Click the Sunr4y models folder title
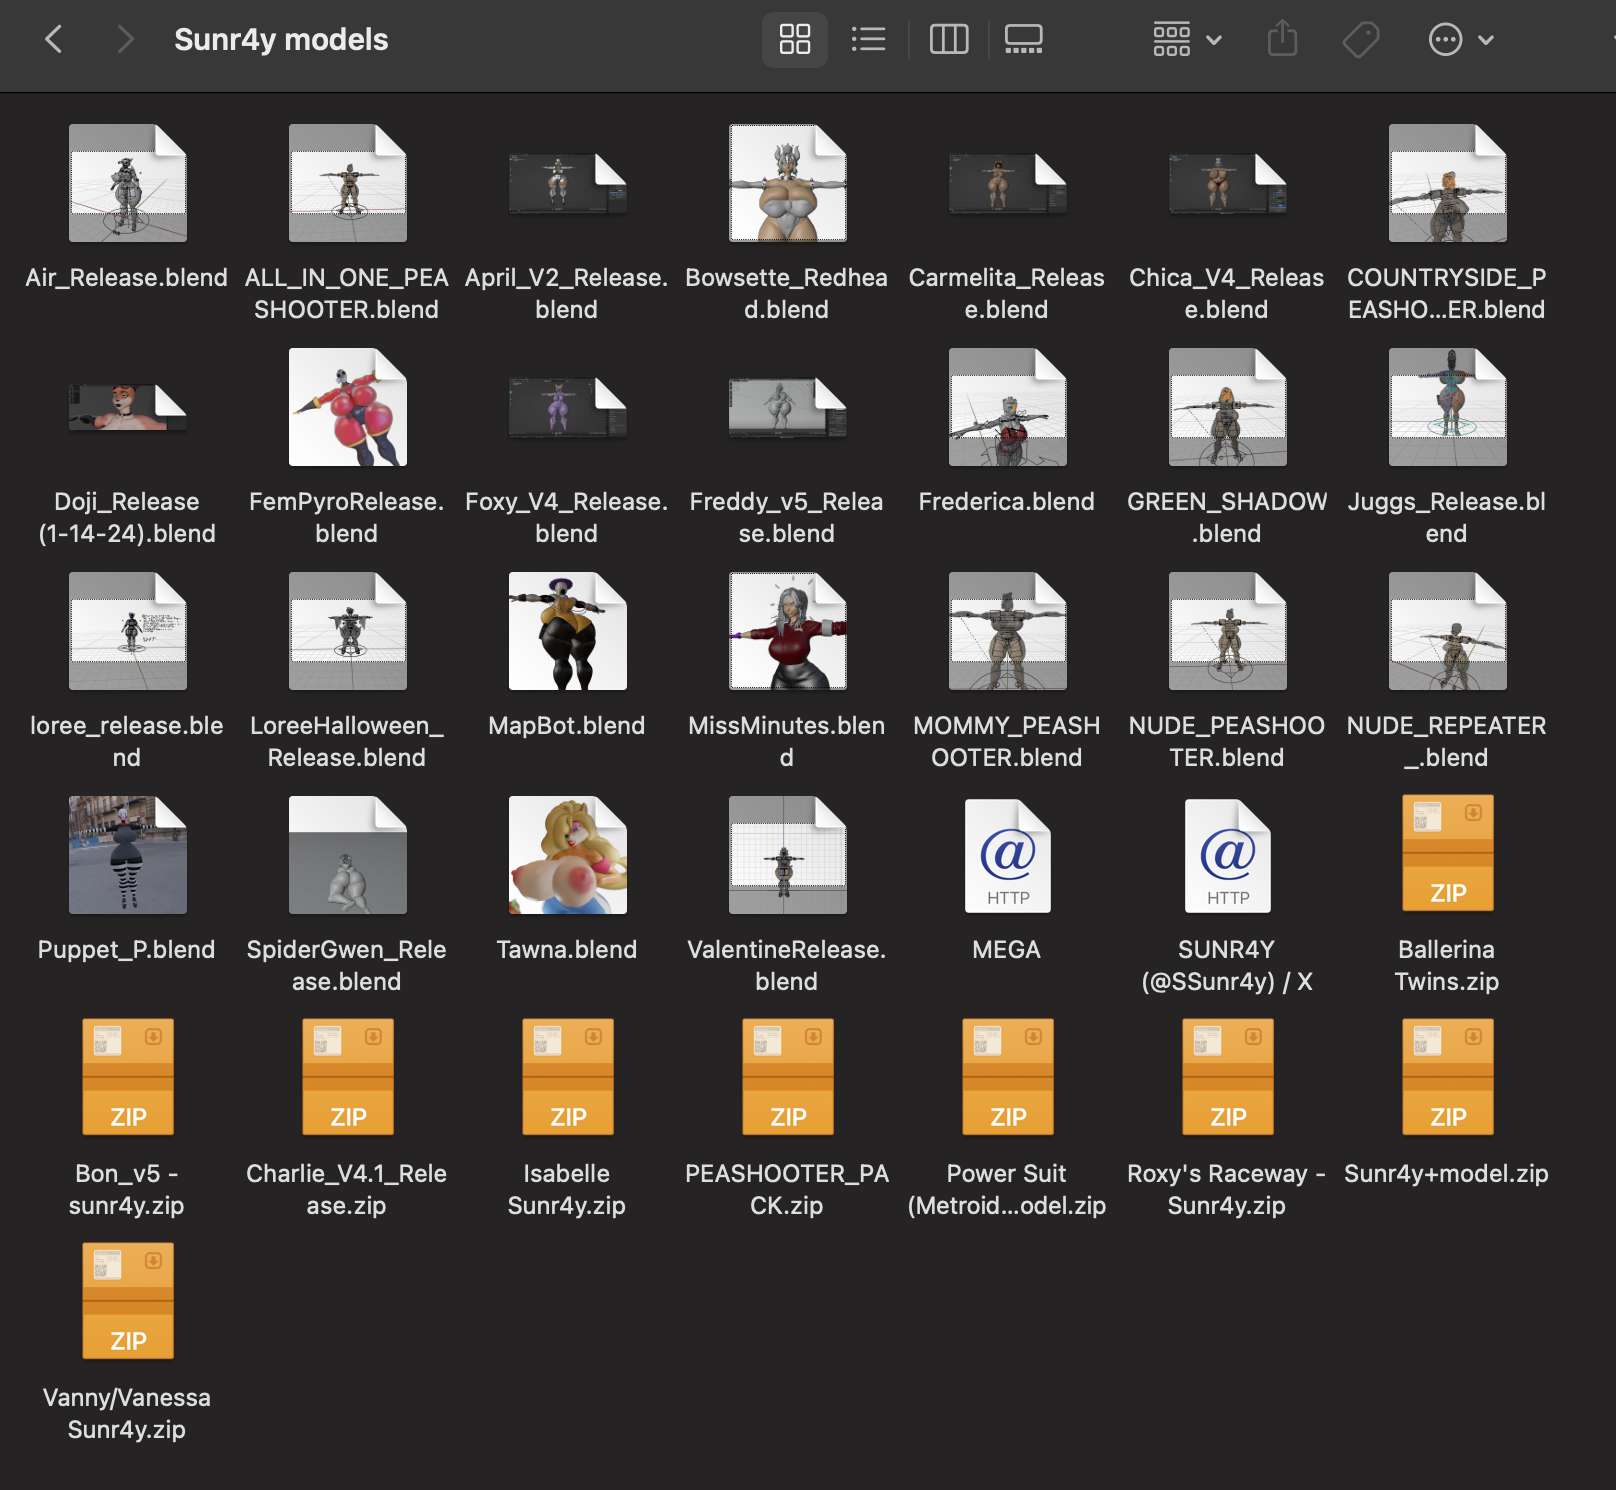Viewport: 1616px width, 1490px height. pyautogui.click(x=281, y=40)
